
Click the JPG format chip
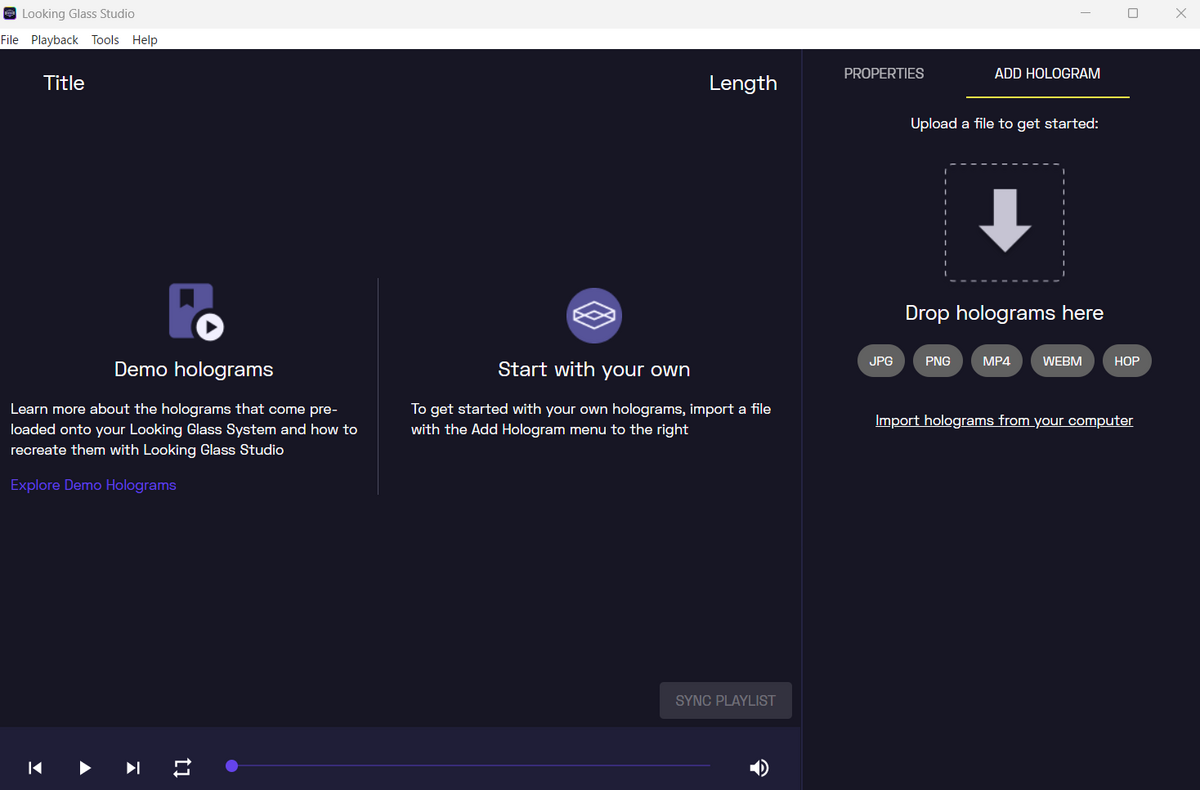[881, 361]
